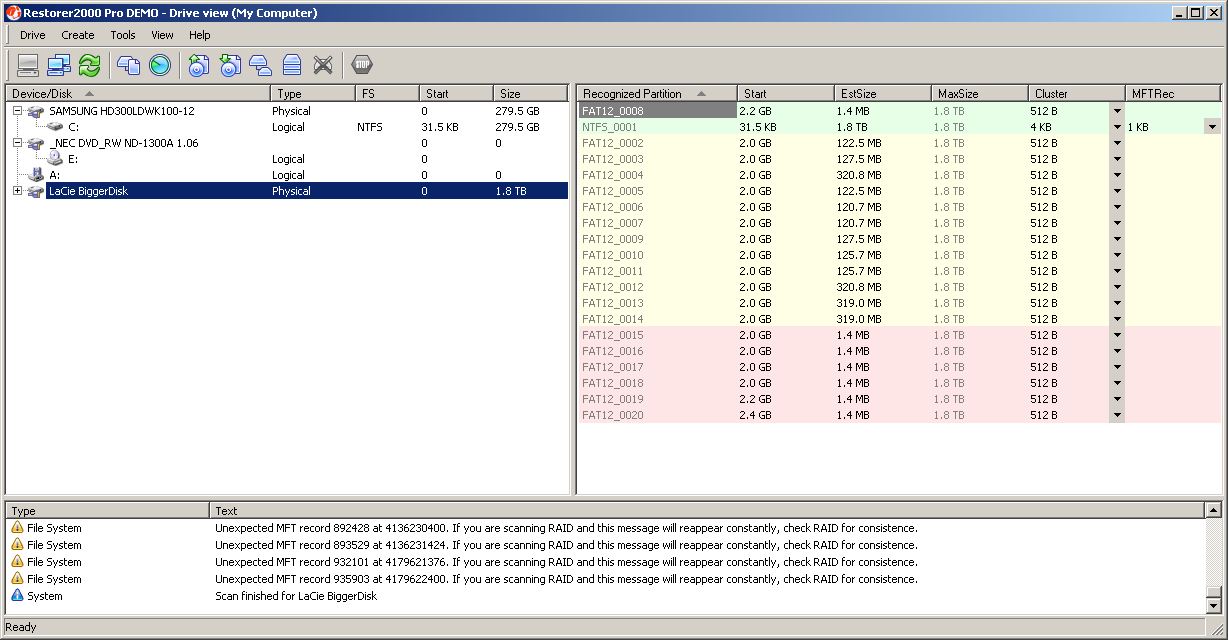Click the open image disc icon
This screenshot has height=640, width=1228.
pos(230,65)
